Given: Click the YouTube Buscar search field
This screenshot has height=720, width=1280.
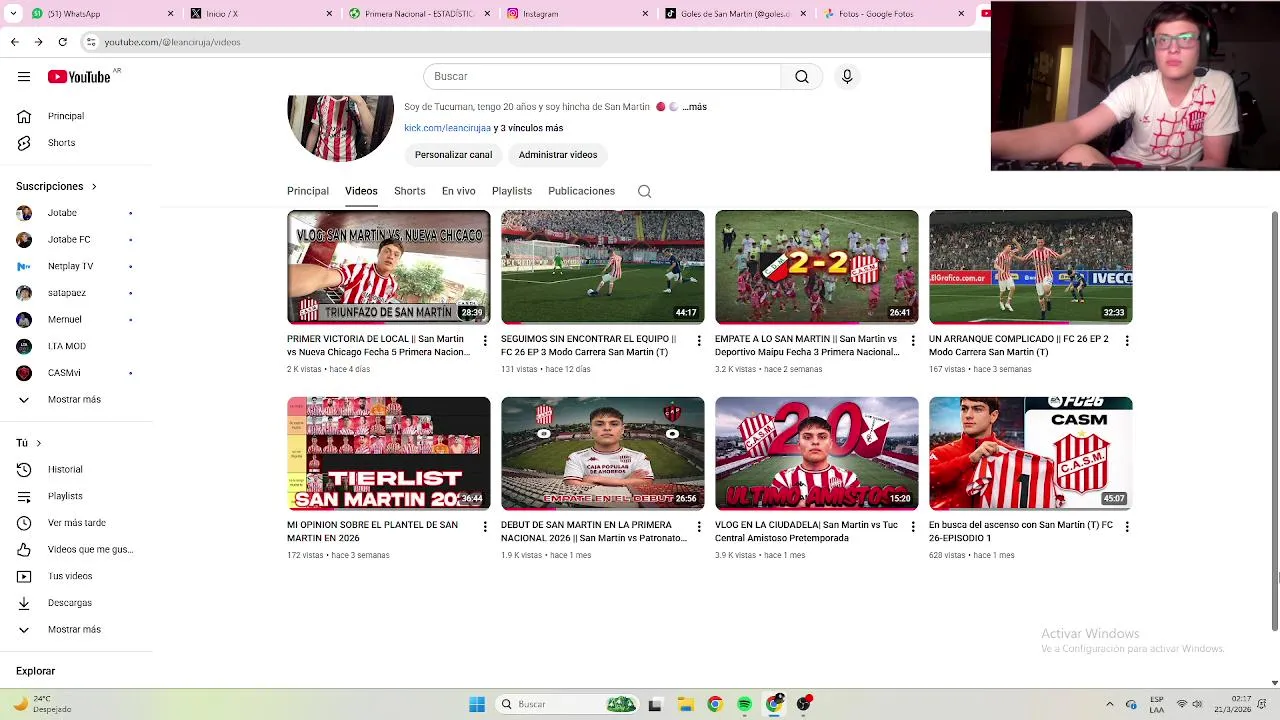Looking at the screenshot, I should 602,76.
